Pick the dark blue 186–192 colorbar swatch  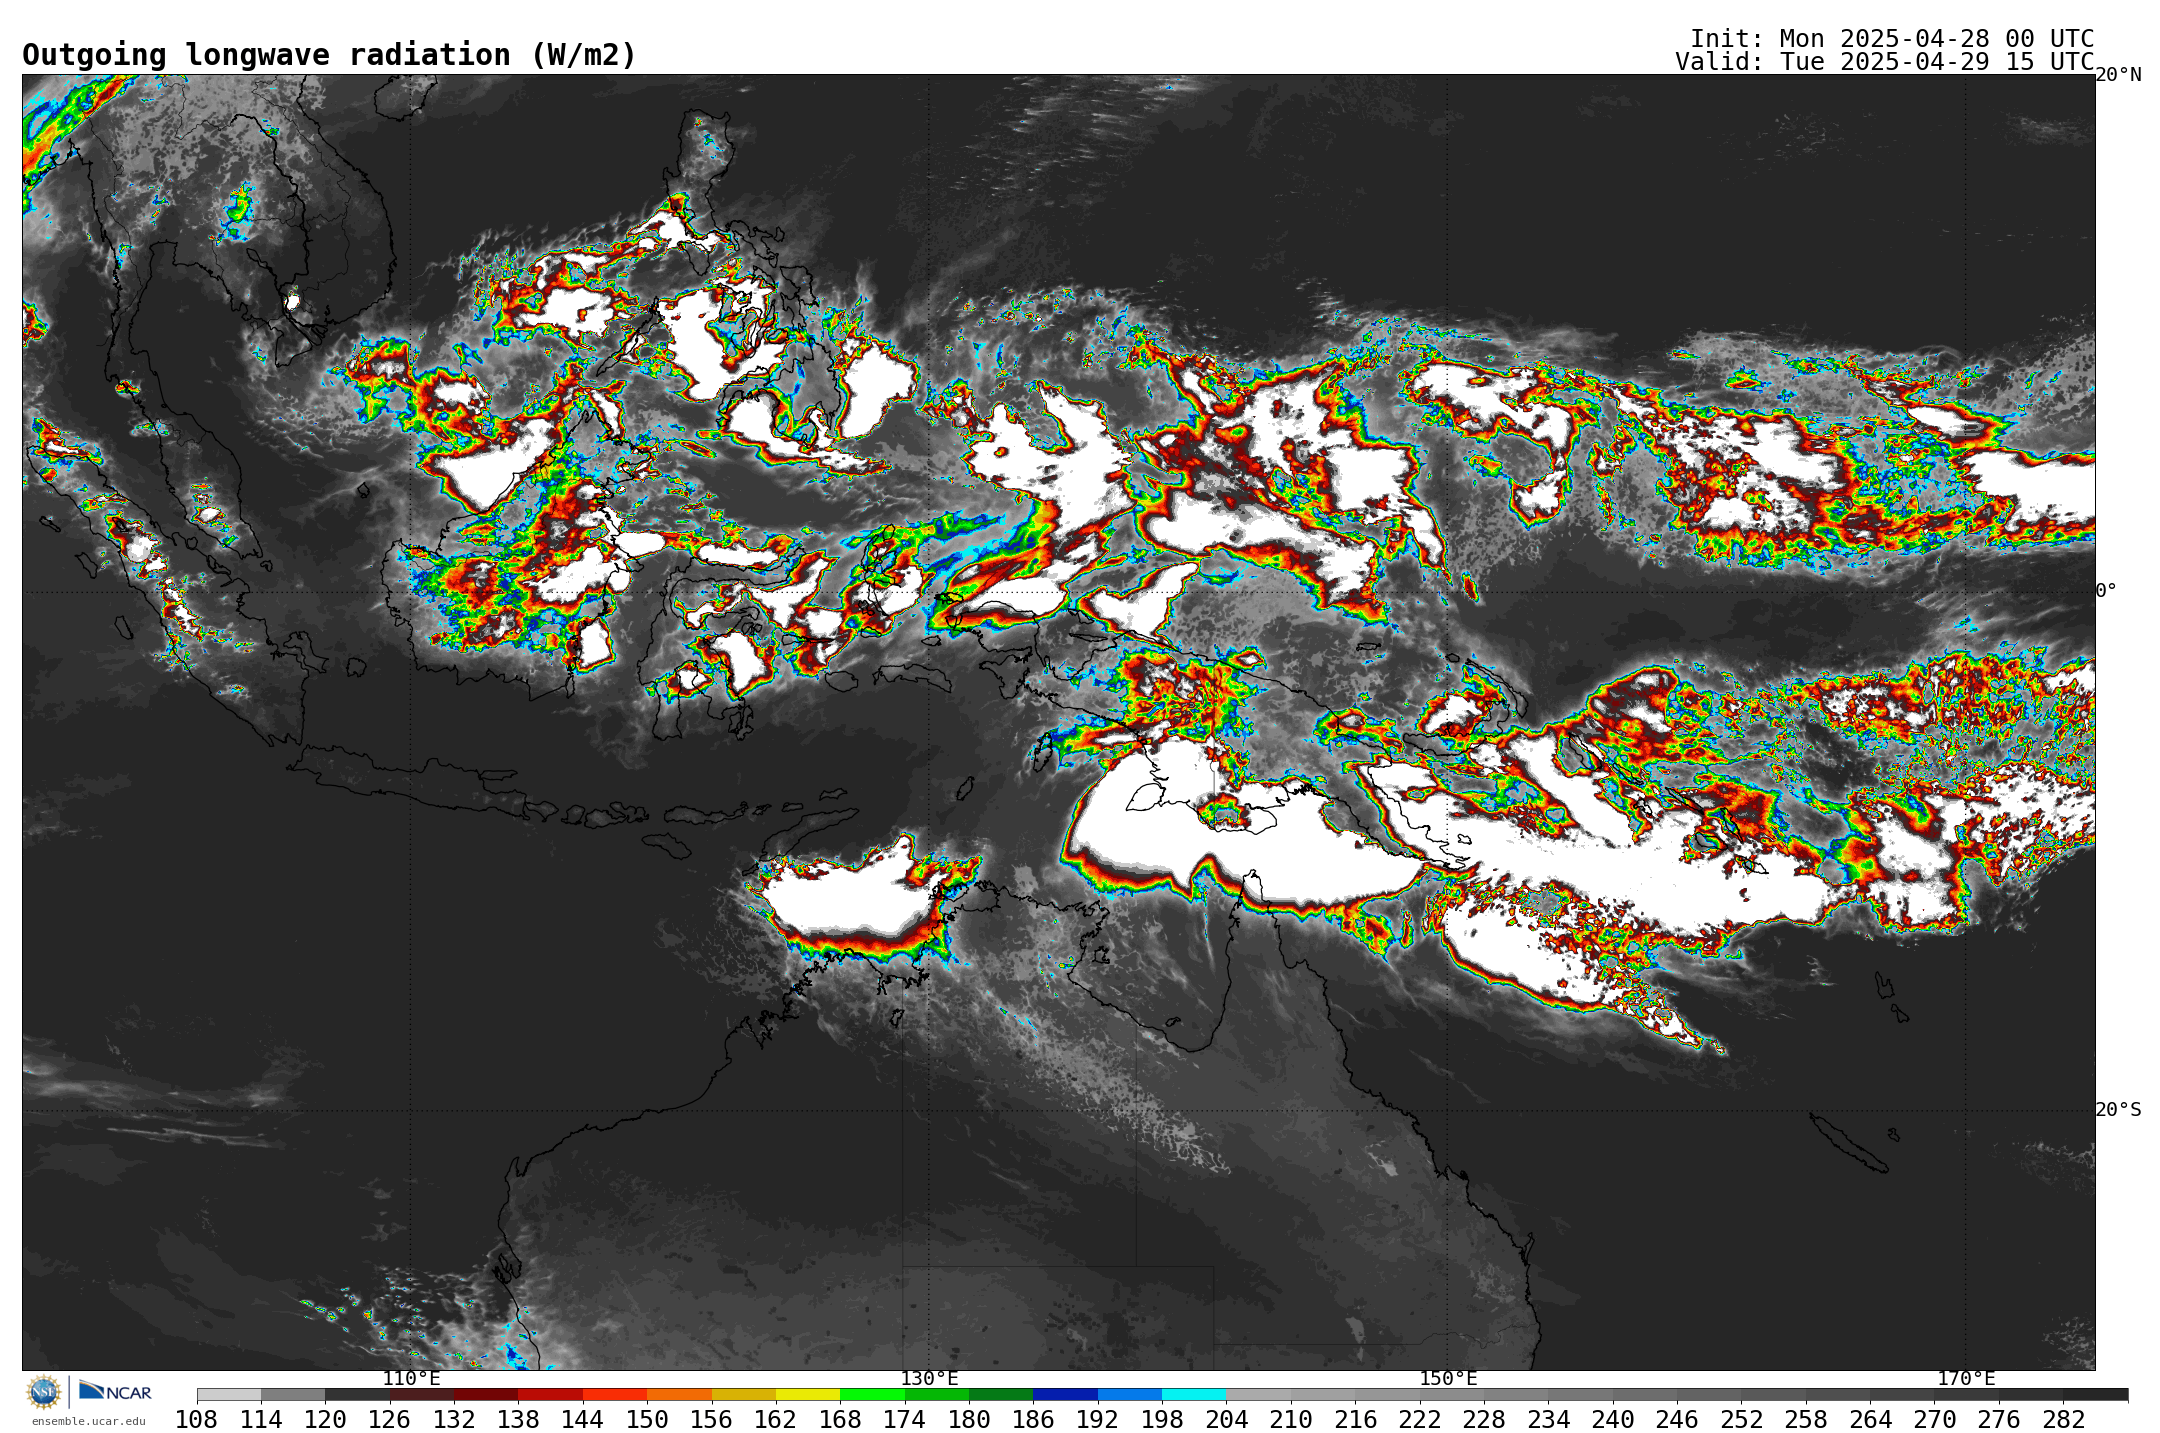[1065, 1394]
